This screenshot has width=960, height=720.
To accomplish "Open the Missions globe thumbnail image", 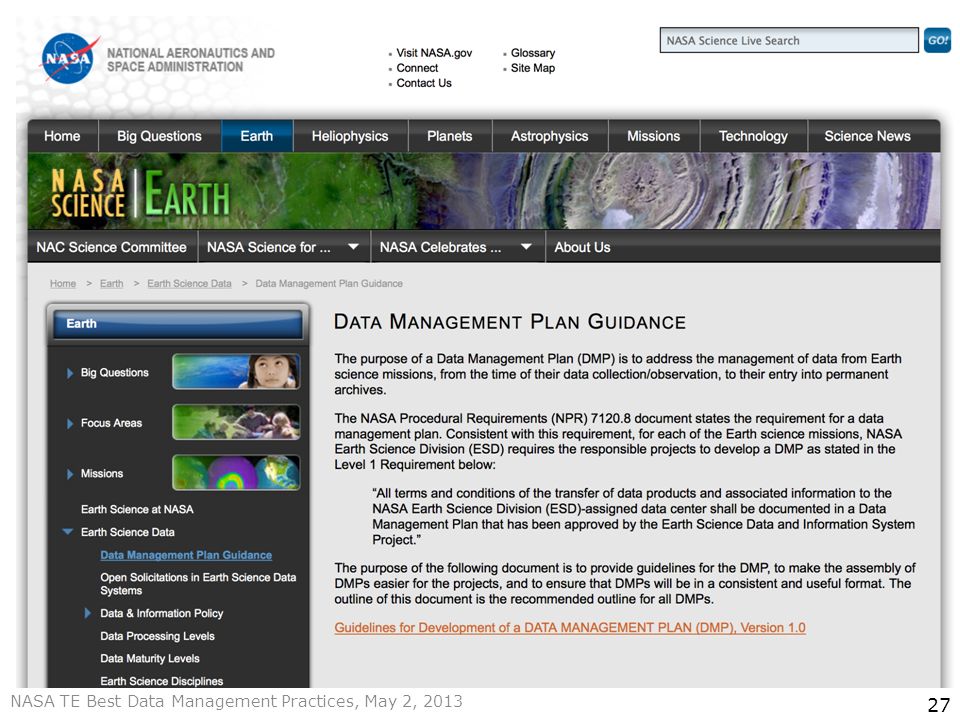I will click(236, 472).
